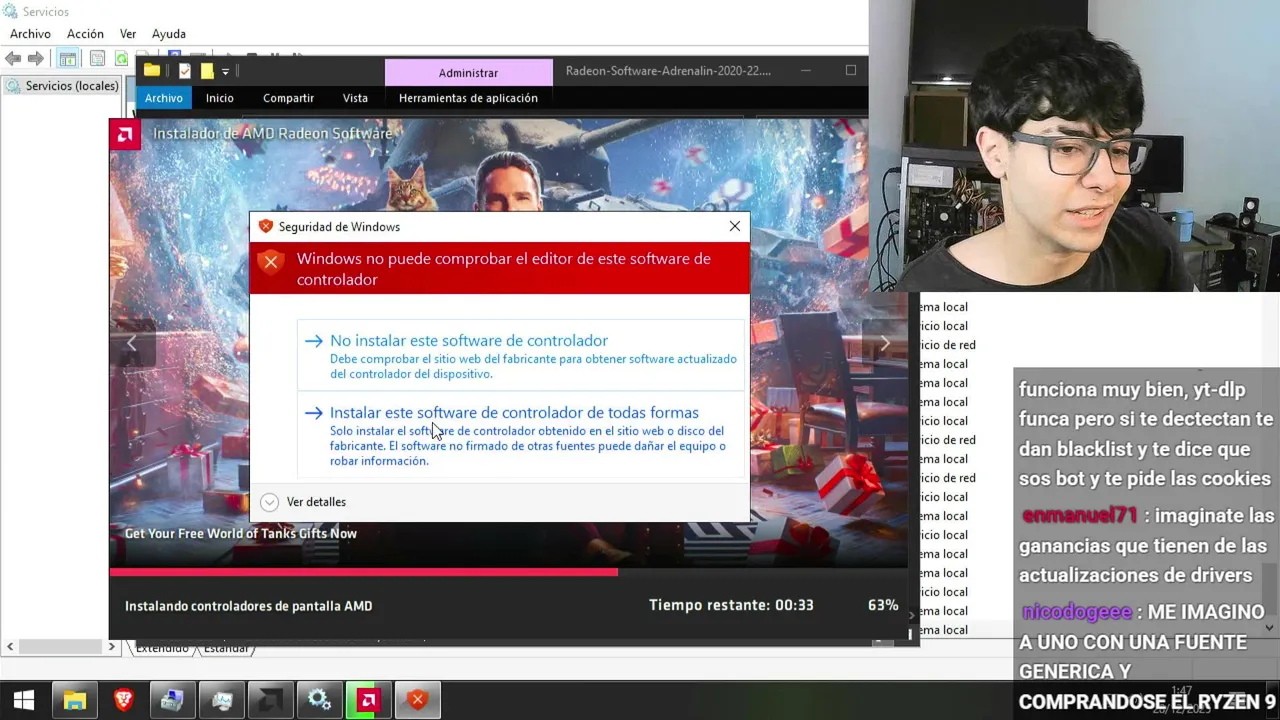The height and width of the screenshot is (720, 1280).
Task: Maximize the Radeon-Software-Adrenalin Explorer window
Action: coord(851,71)
